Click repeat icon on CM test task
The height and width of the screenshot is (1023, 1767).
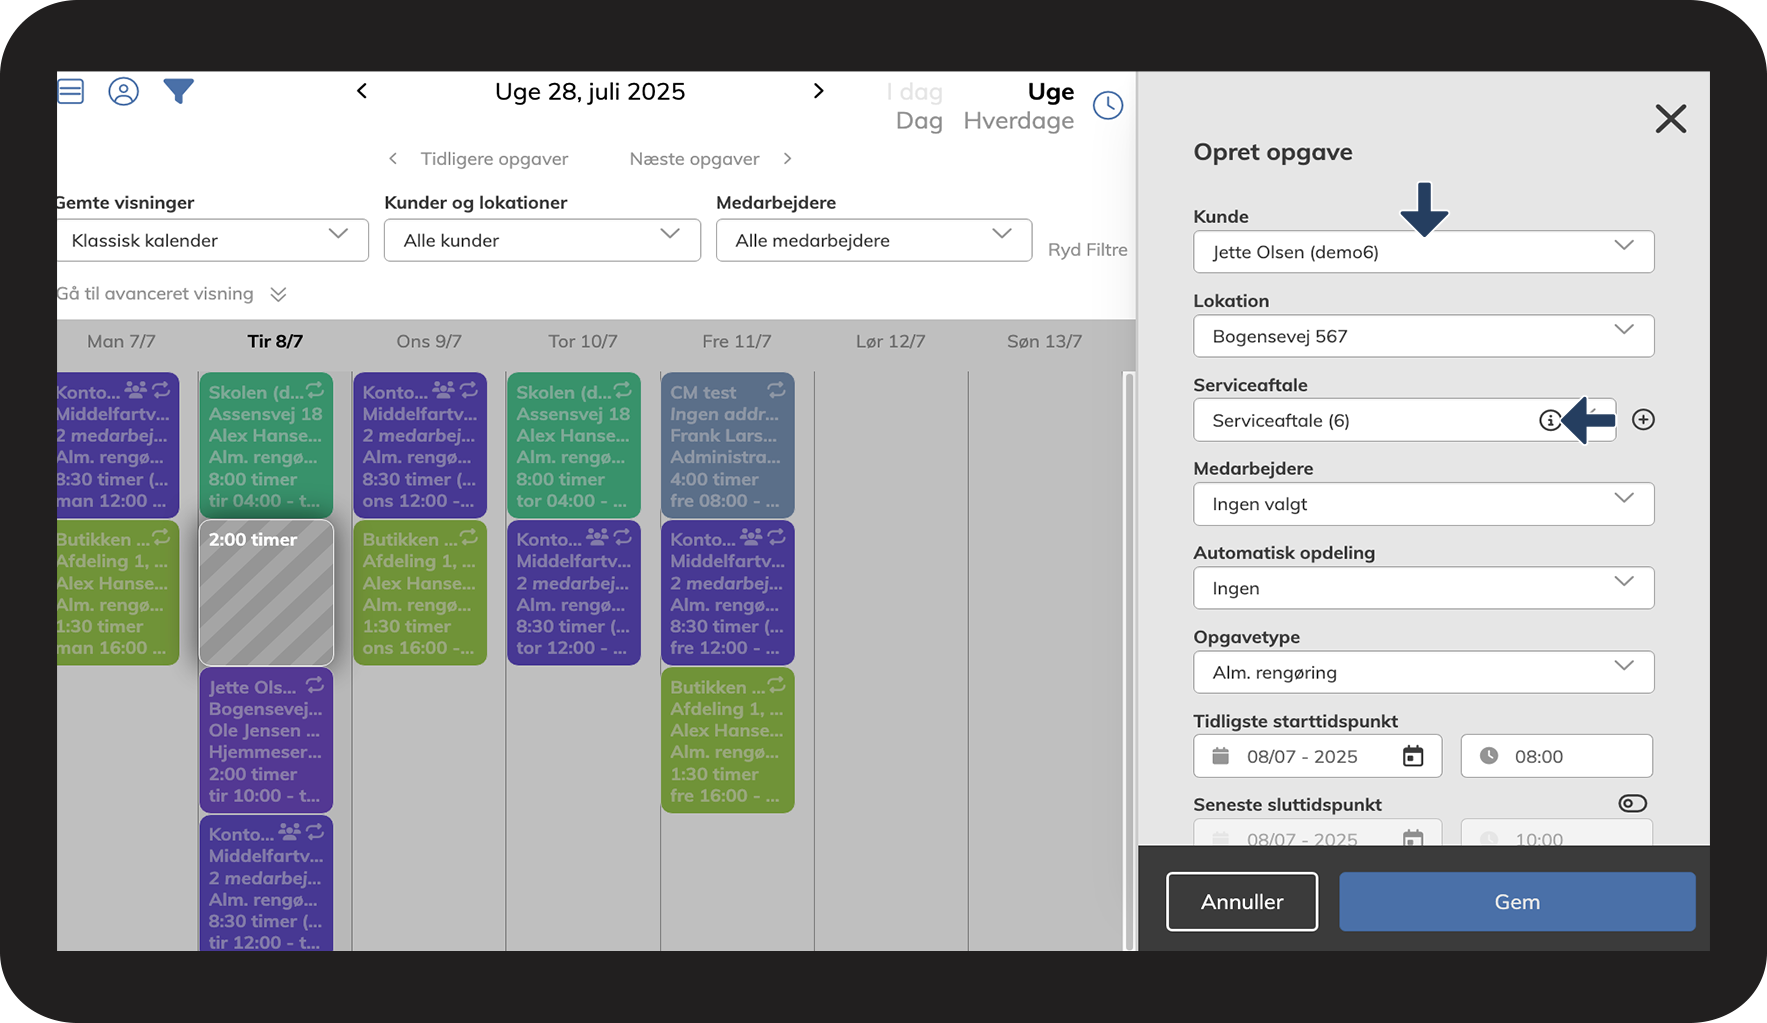776,390
